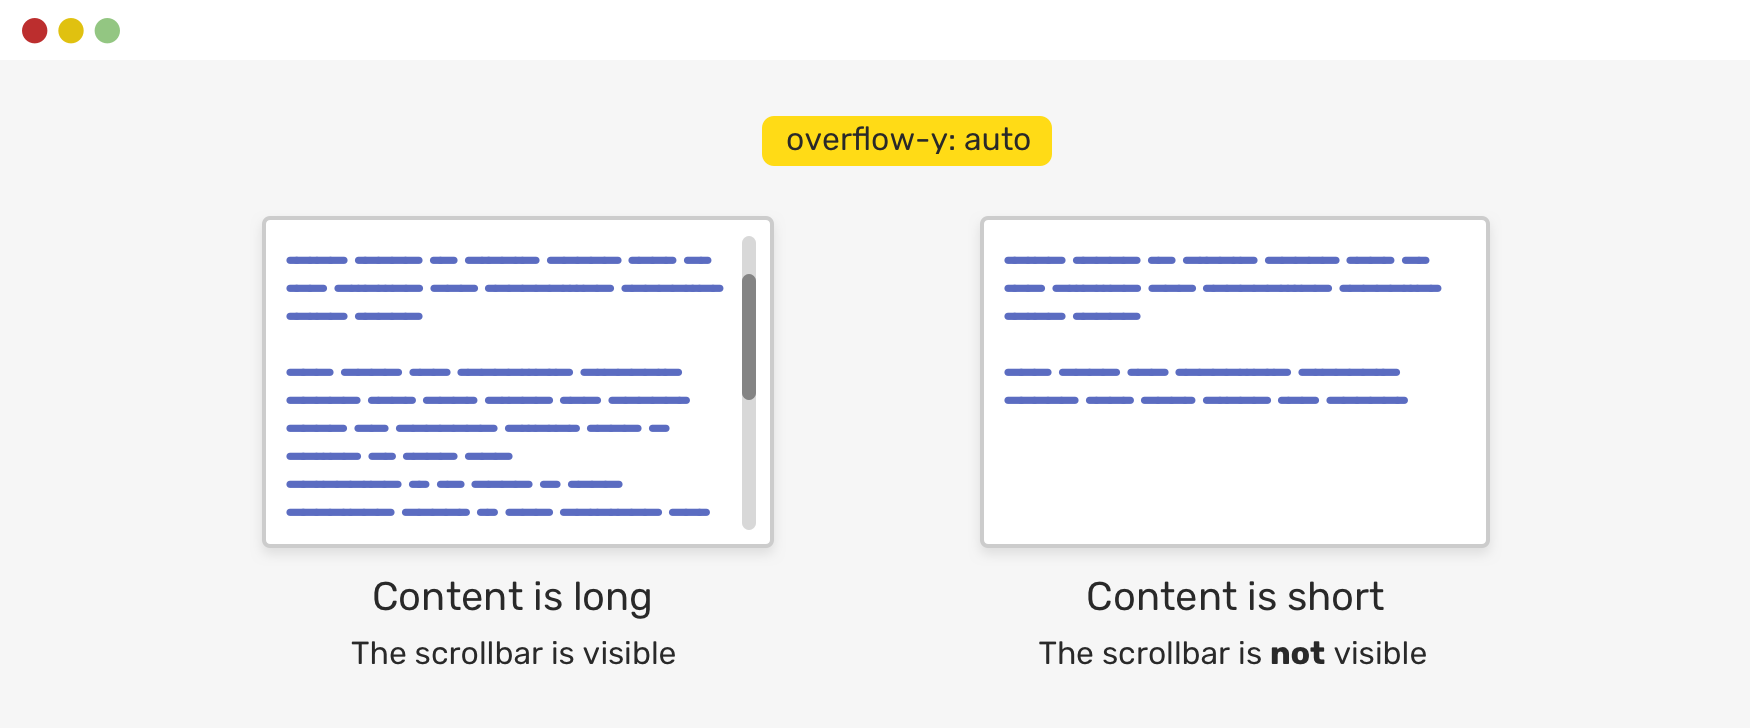Click the bold word 'not' in caption

click(x=1297, y=653)
